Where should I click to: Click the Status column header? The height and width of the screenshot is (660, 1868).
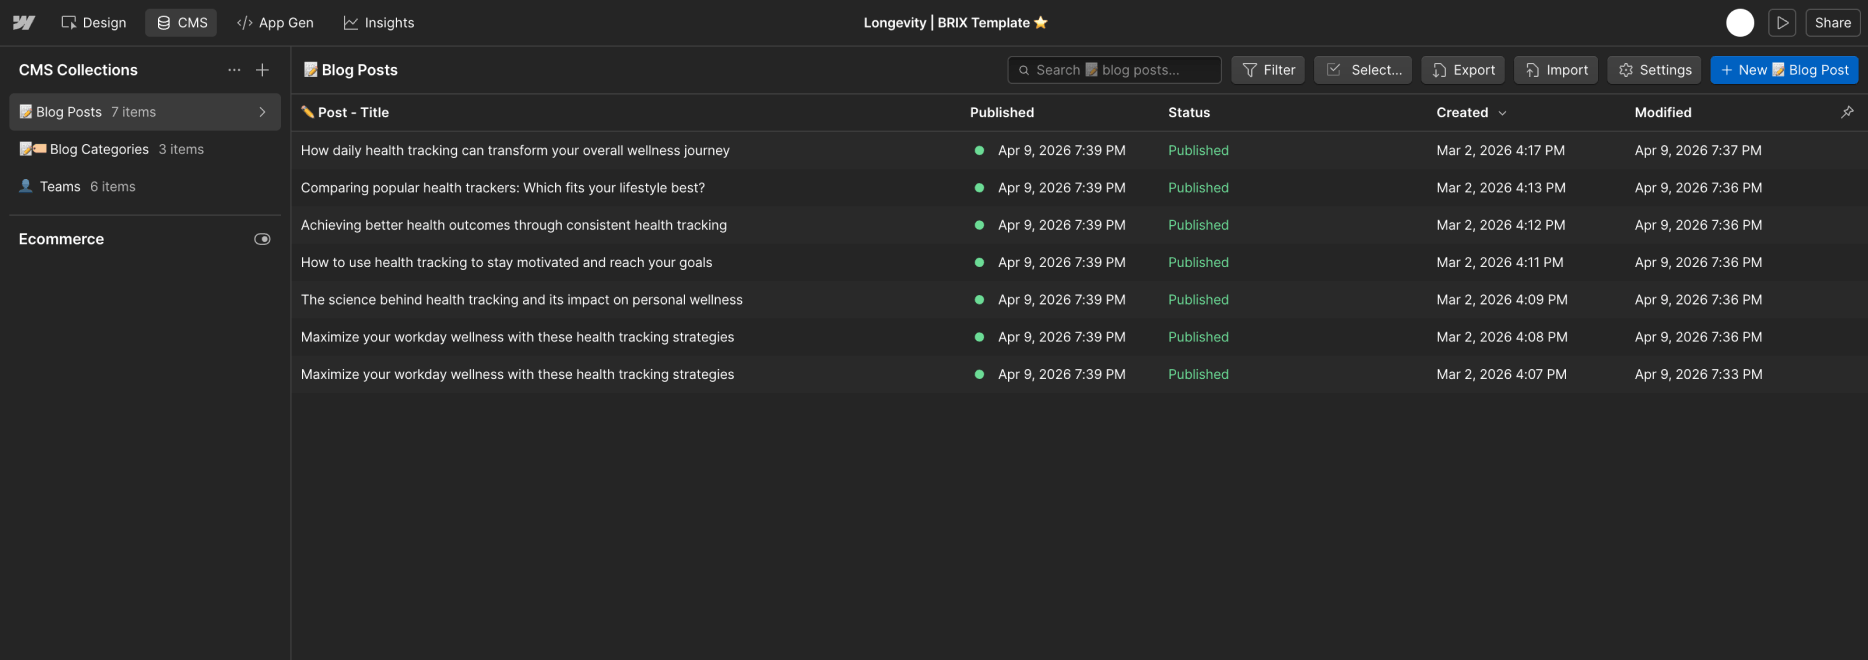tap(1189, 112)
